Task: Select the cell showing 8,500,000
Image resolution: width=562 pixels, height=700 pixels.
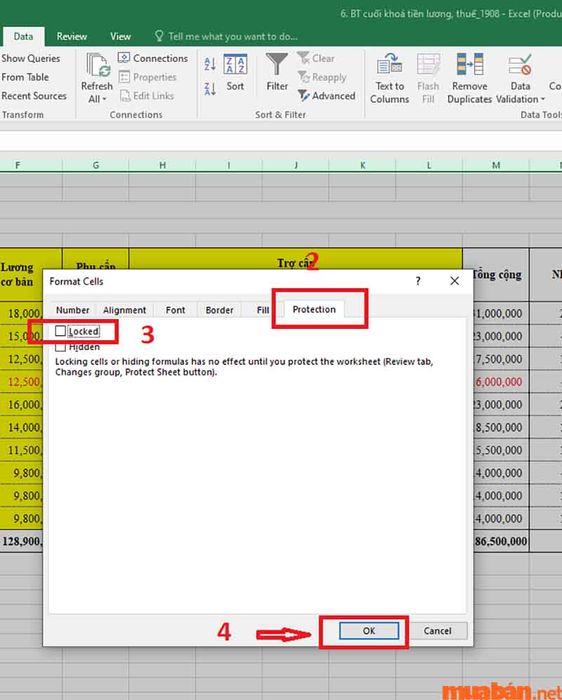Action: point(501,427)
